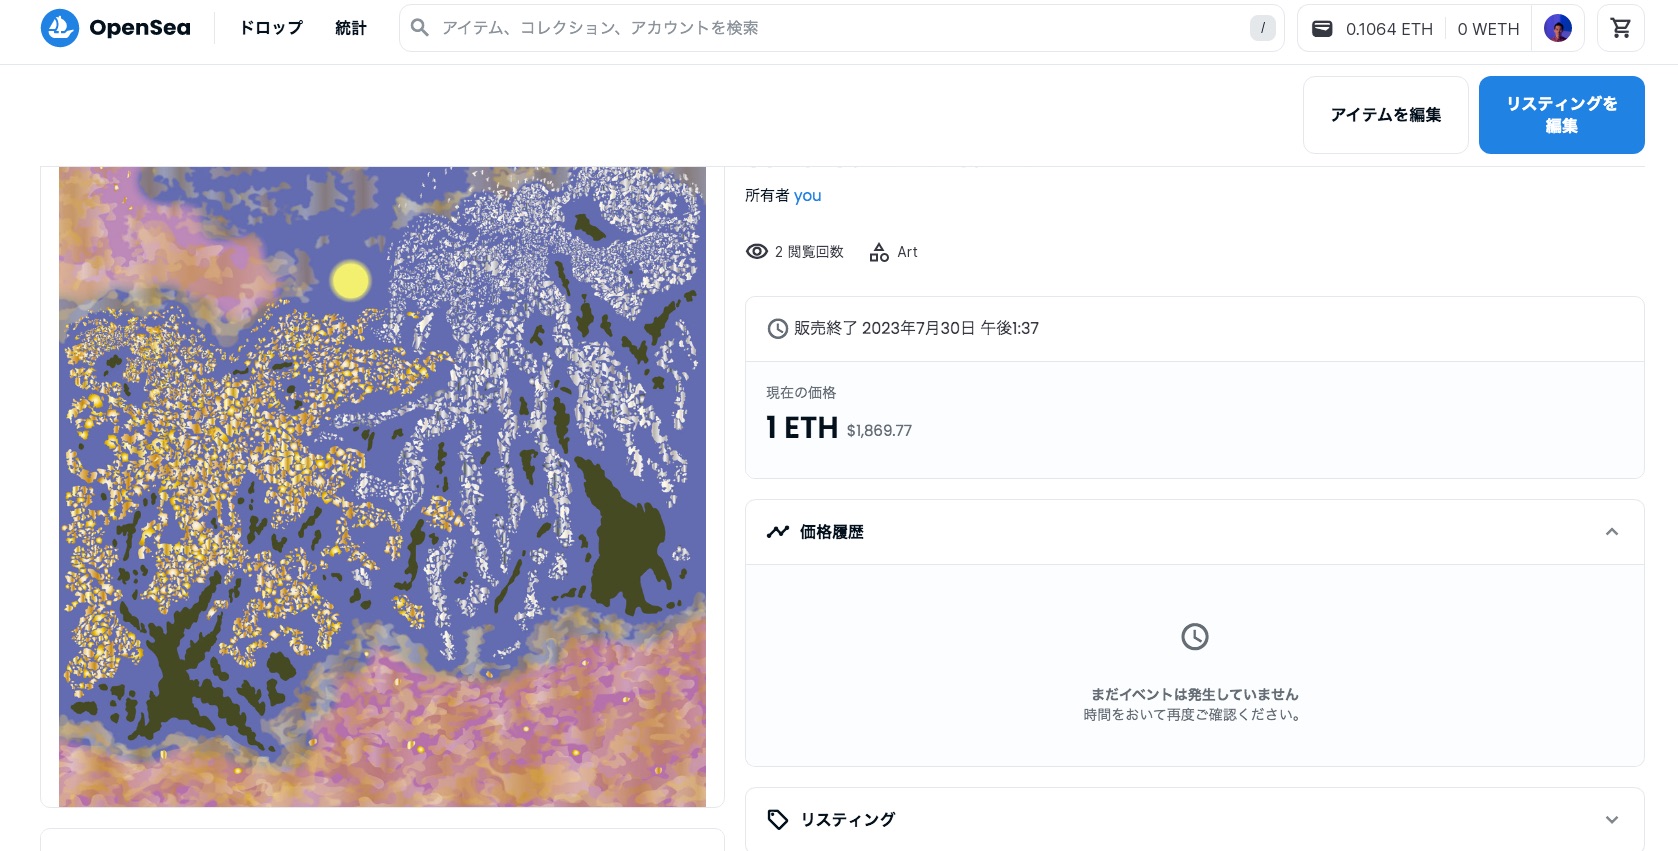Image resolution: width=1678 pixels, height=851 pixels.
Task: Click the sale end clock icon
Action: [777, 329]
